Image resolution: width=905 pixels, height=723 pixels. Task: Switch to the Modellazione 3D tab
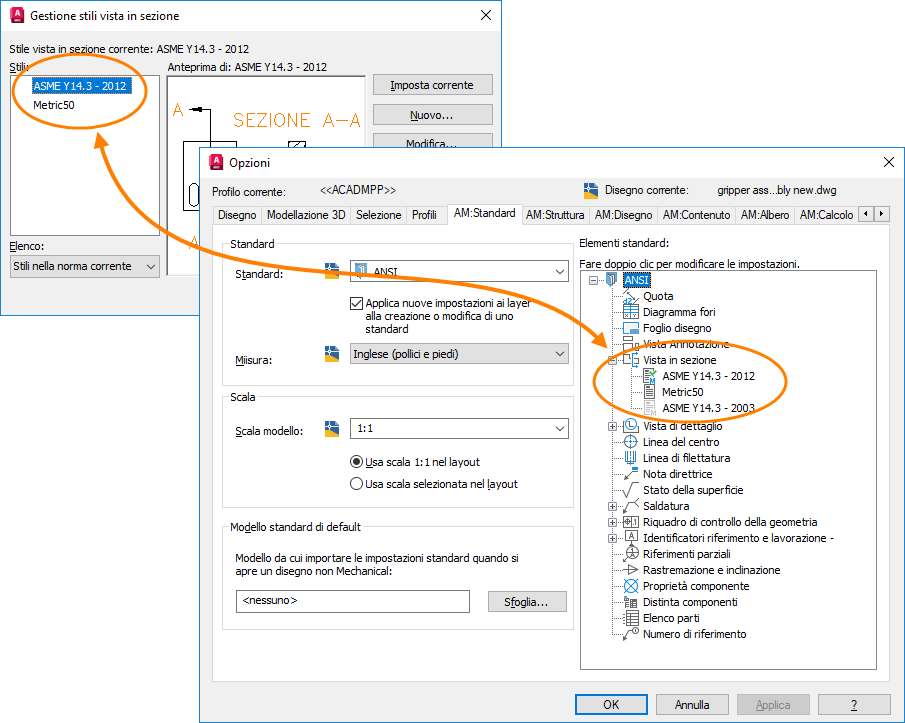306,215
